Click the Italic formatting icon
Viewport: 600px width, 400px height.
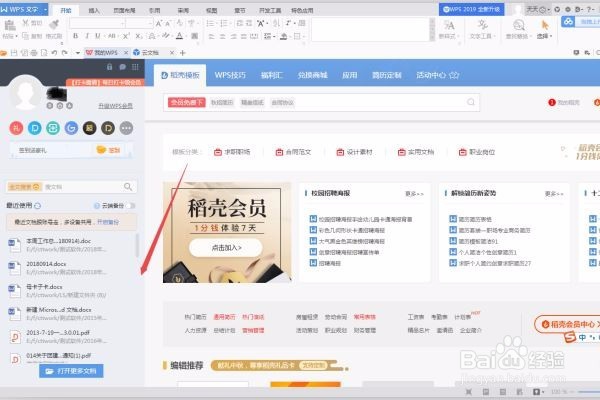pyautogui.click(x=87, y=36)
